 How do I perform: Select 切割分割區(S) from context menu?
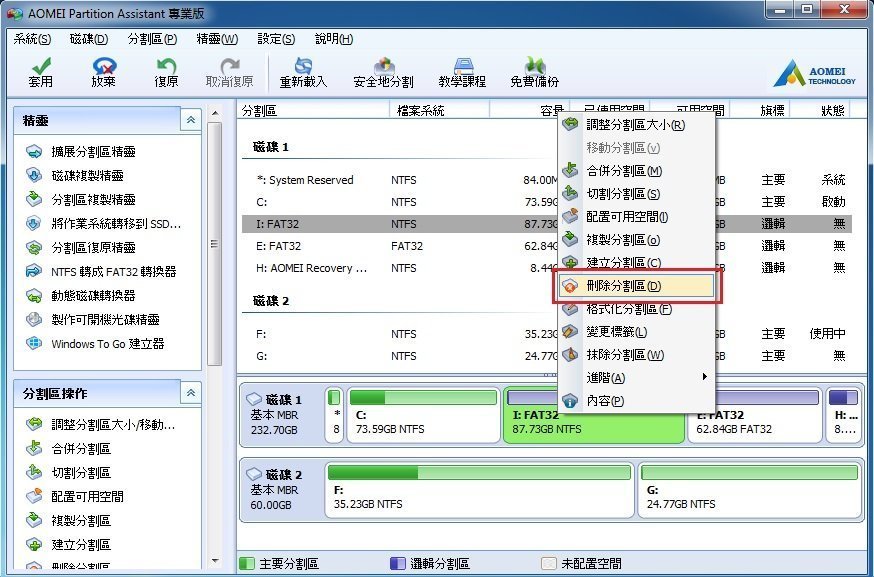pos(636,193)
